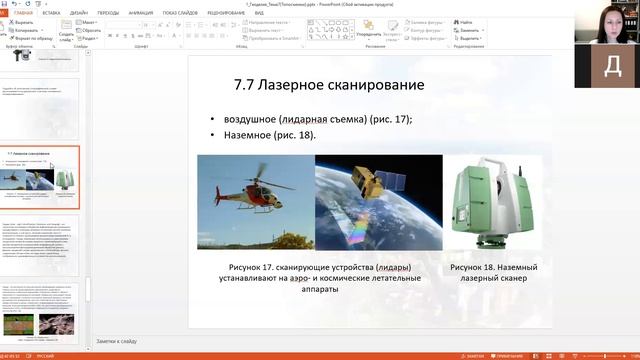Screen dimensions: 640x360
Task: Open the Упорядочить arrange menu
Action: [x=369, y=29]
